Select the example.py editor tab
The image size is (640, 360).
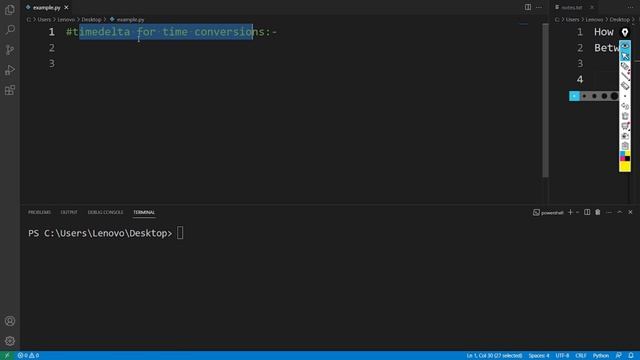pos(47,7)
